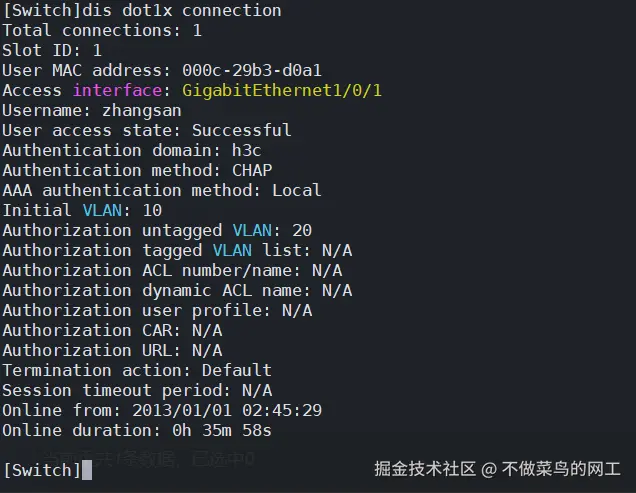The height and width of the screenshot is (493, 636).
Task: Click the 掘金技术社区 watermark text
Action: (425, 468)
